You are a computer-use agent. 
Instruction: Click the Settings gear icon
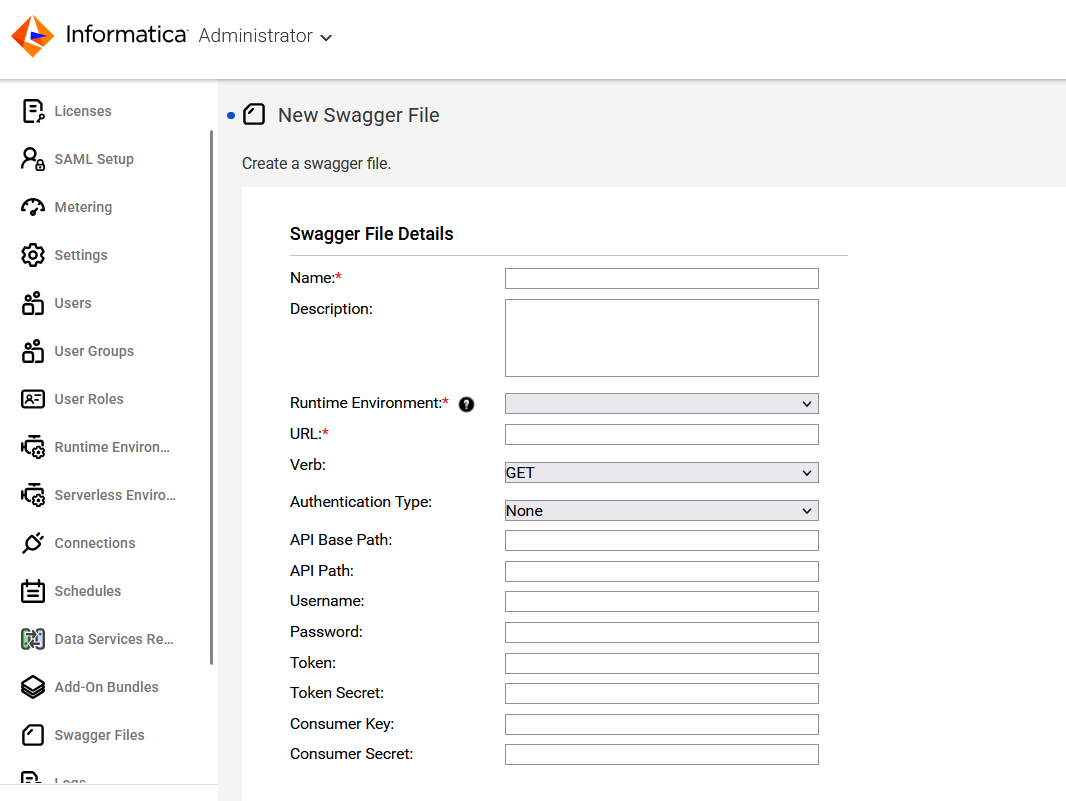(x=33, y=255)
